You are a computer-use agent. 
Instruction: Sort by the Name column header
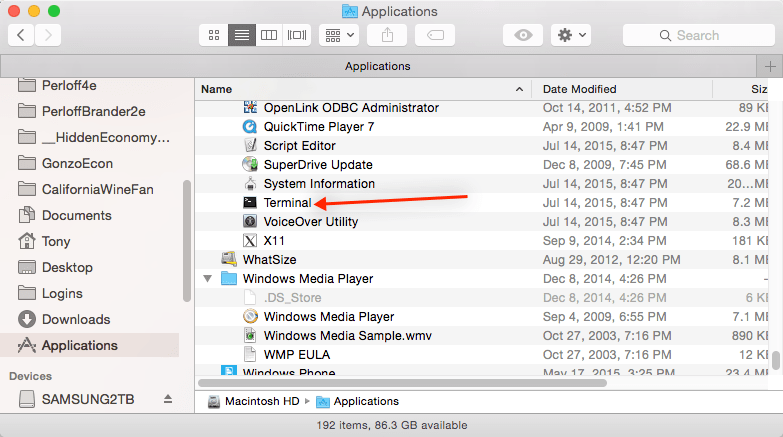click(216, 89)
